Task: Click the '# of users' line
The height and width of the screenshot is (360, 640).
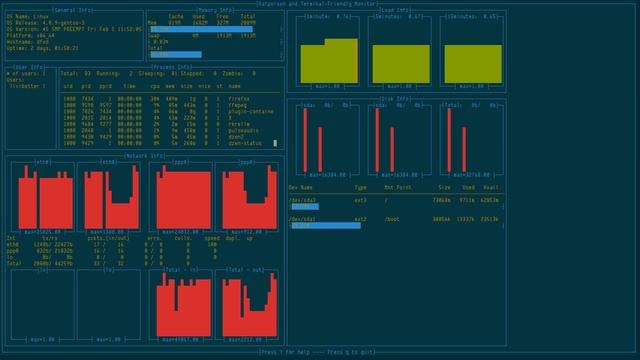Action: (27, 74)
